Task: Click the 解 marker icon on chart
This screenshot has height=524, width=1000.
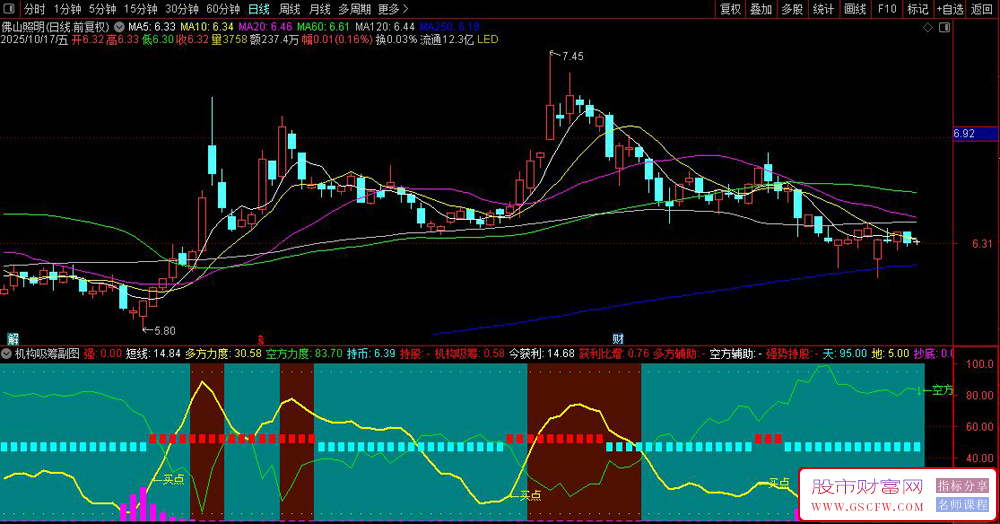Action: (13, 338)
